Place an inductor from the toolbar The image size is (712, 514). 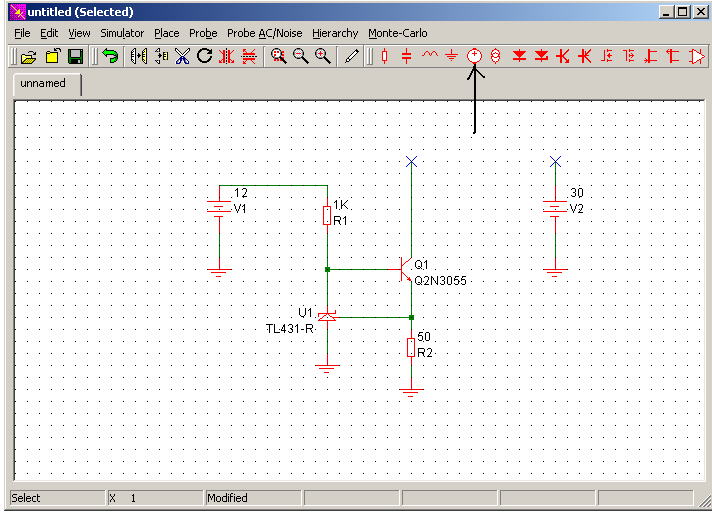coord(430,55)
